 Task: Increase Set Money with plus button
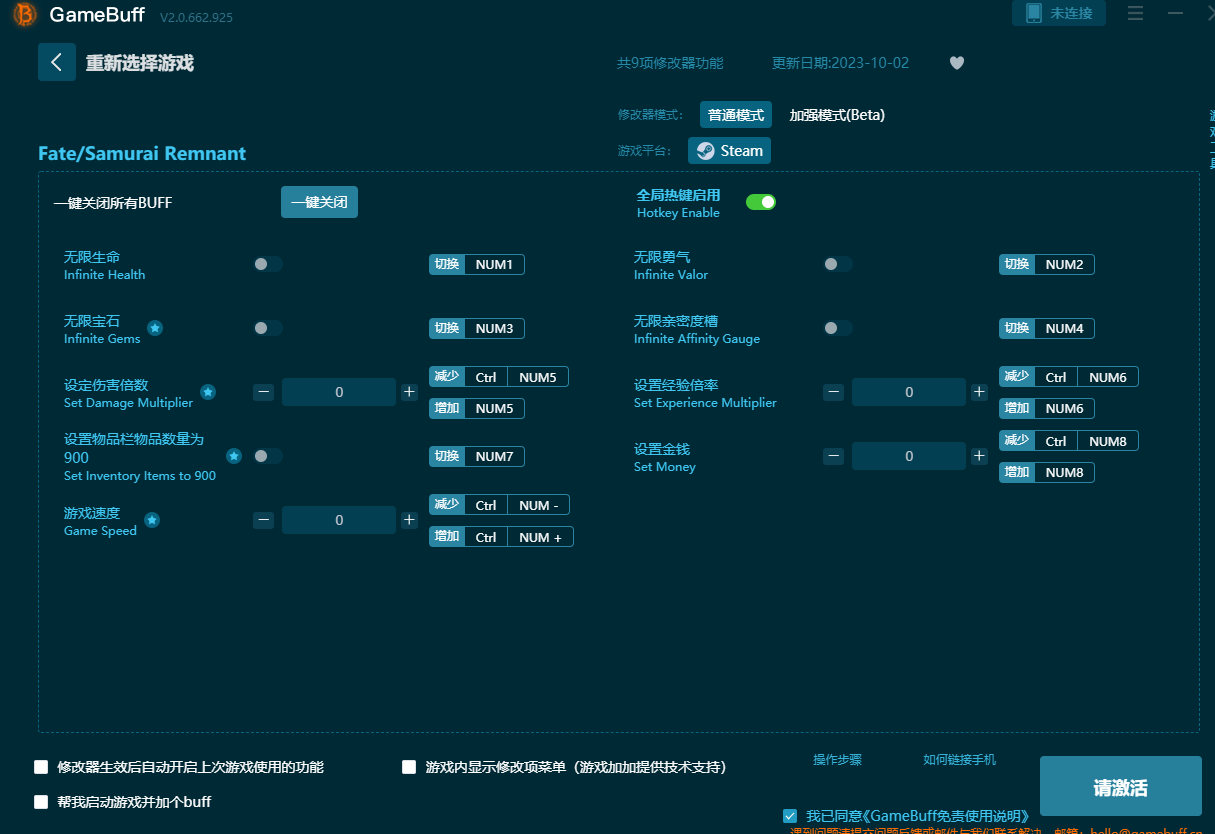click(x=979, y=457)
